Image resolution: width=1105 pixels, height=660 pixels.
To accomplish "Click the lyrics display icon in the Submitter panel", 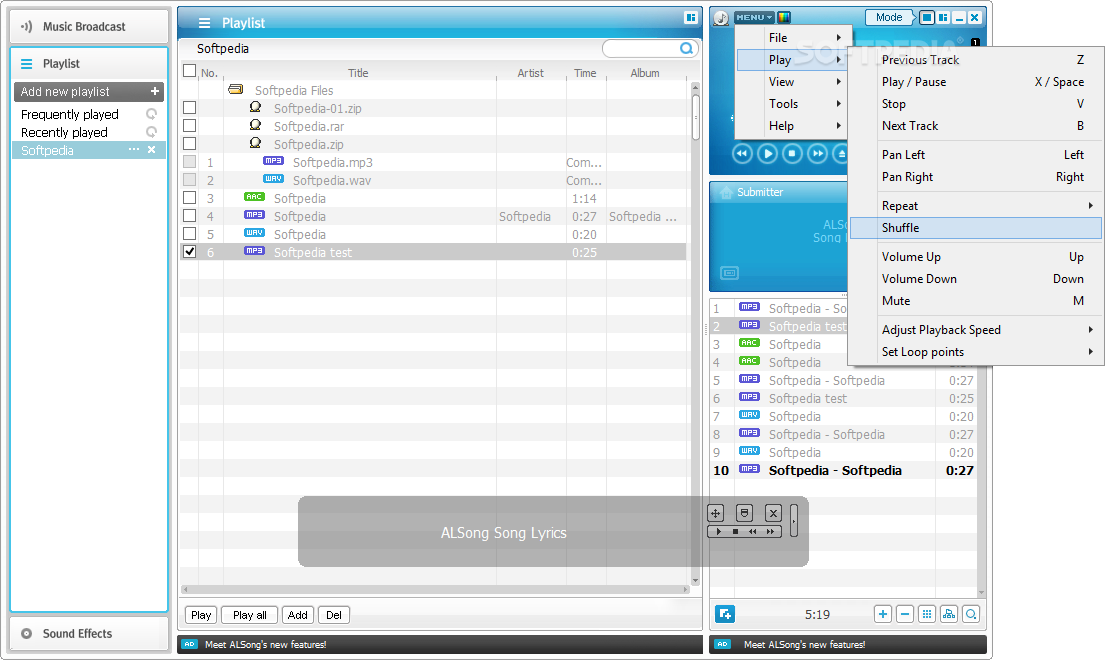I will (x=729, y=273).
